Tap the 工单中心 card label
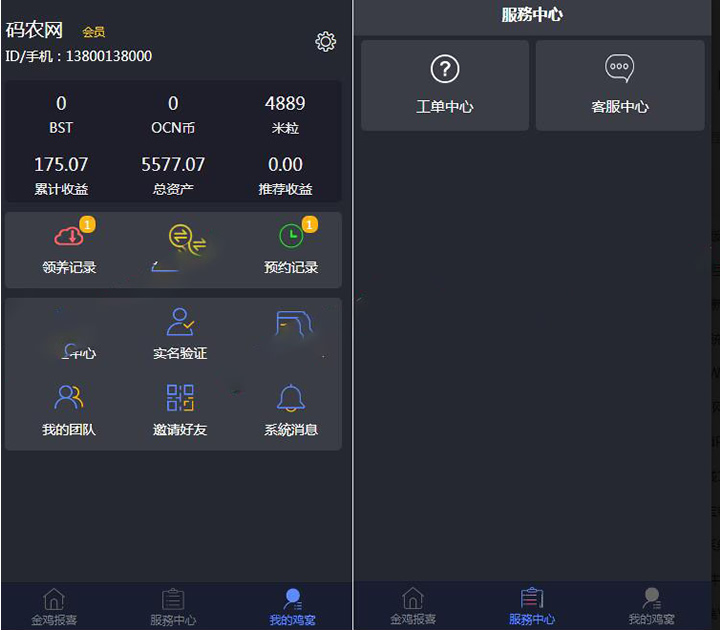This screenshot has height=630, width=720. pos(444,107)
